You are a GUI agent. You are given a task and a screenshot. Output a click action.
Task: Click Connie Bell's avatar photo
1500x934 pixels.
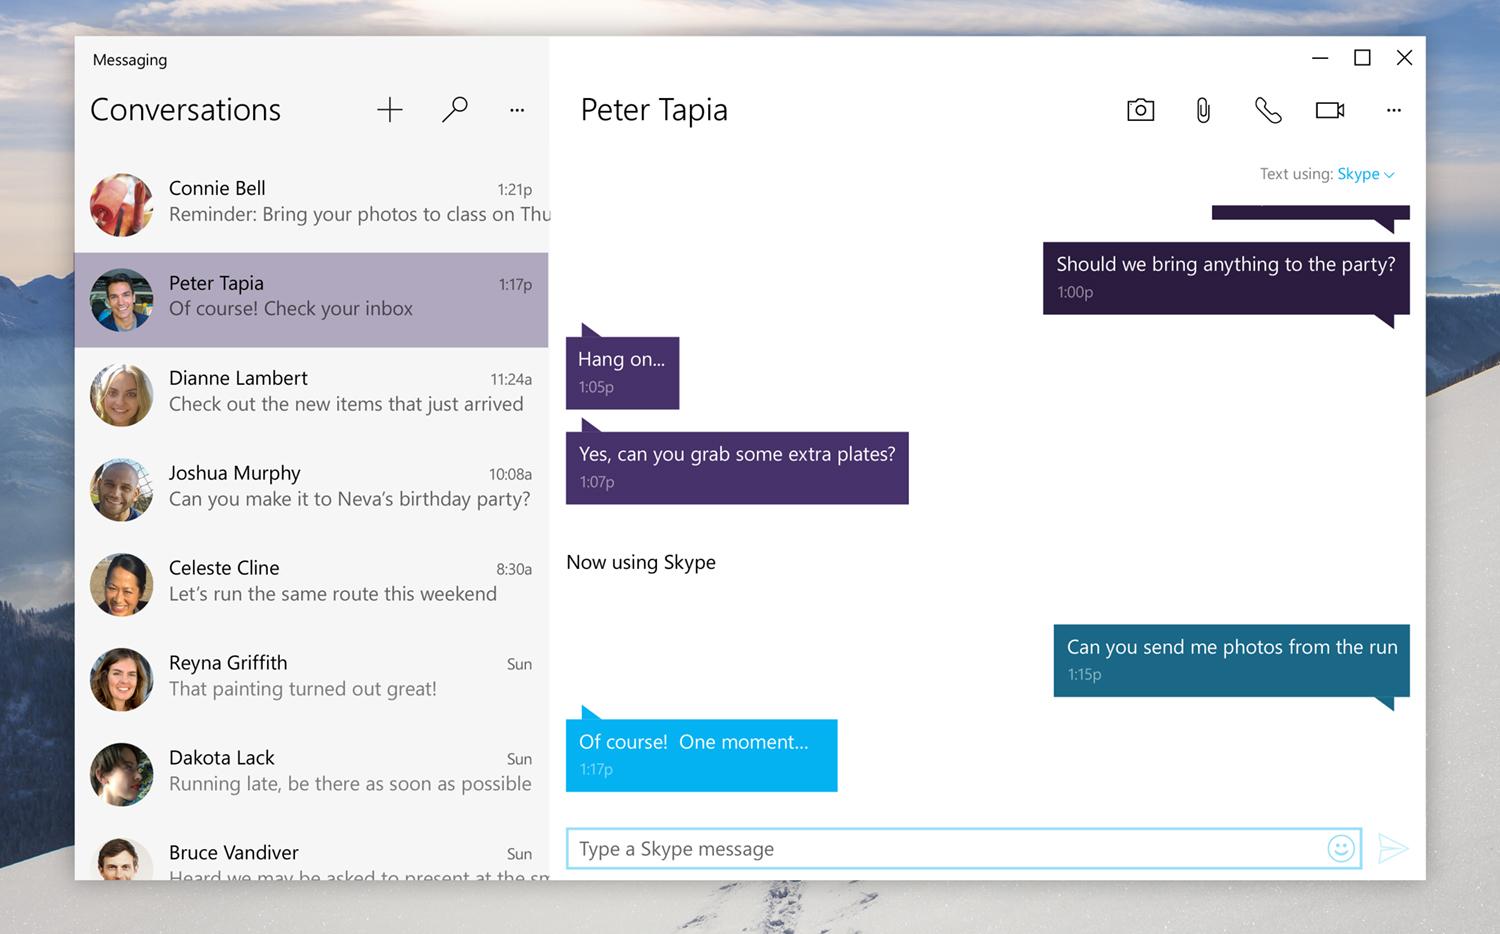click(x=121, y=205)
